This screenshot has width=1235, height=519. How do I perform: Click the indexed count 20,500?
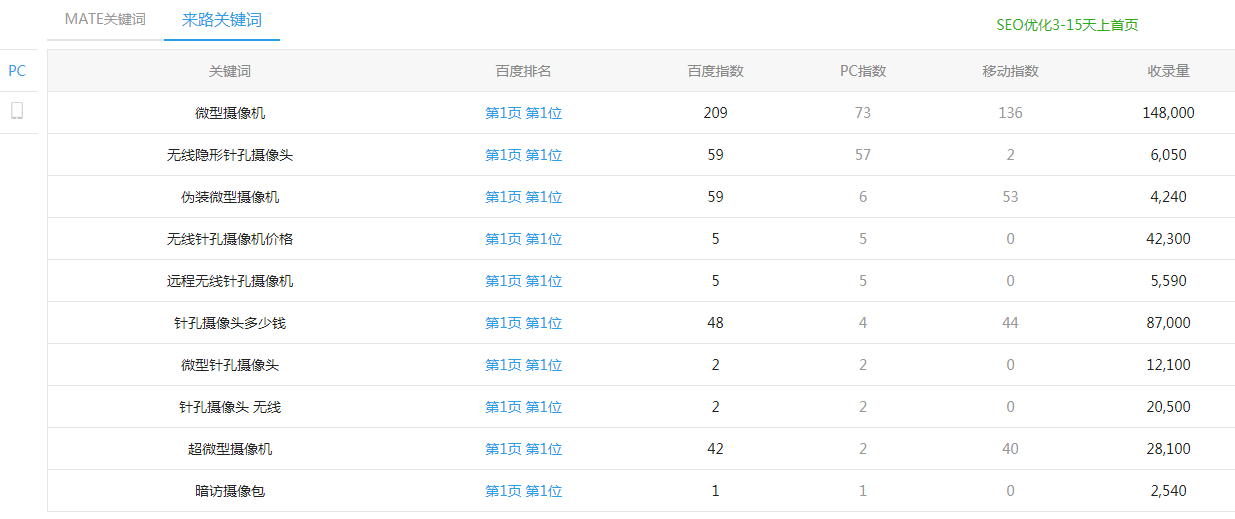point(1168,407)
